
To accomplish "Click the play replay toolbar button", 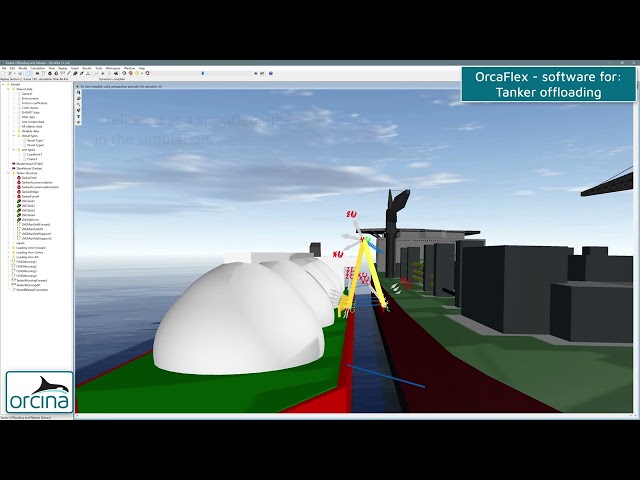I will pyautogui.click(x=103, y=73).
